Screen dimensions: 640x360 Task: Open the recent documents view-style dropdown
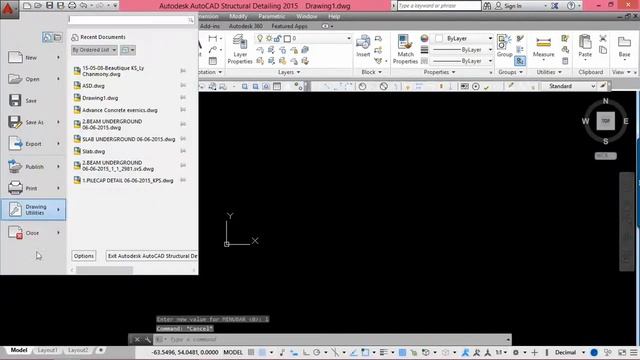pyautogui.click(x=128, y=50)
